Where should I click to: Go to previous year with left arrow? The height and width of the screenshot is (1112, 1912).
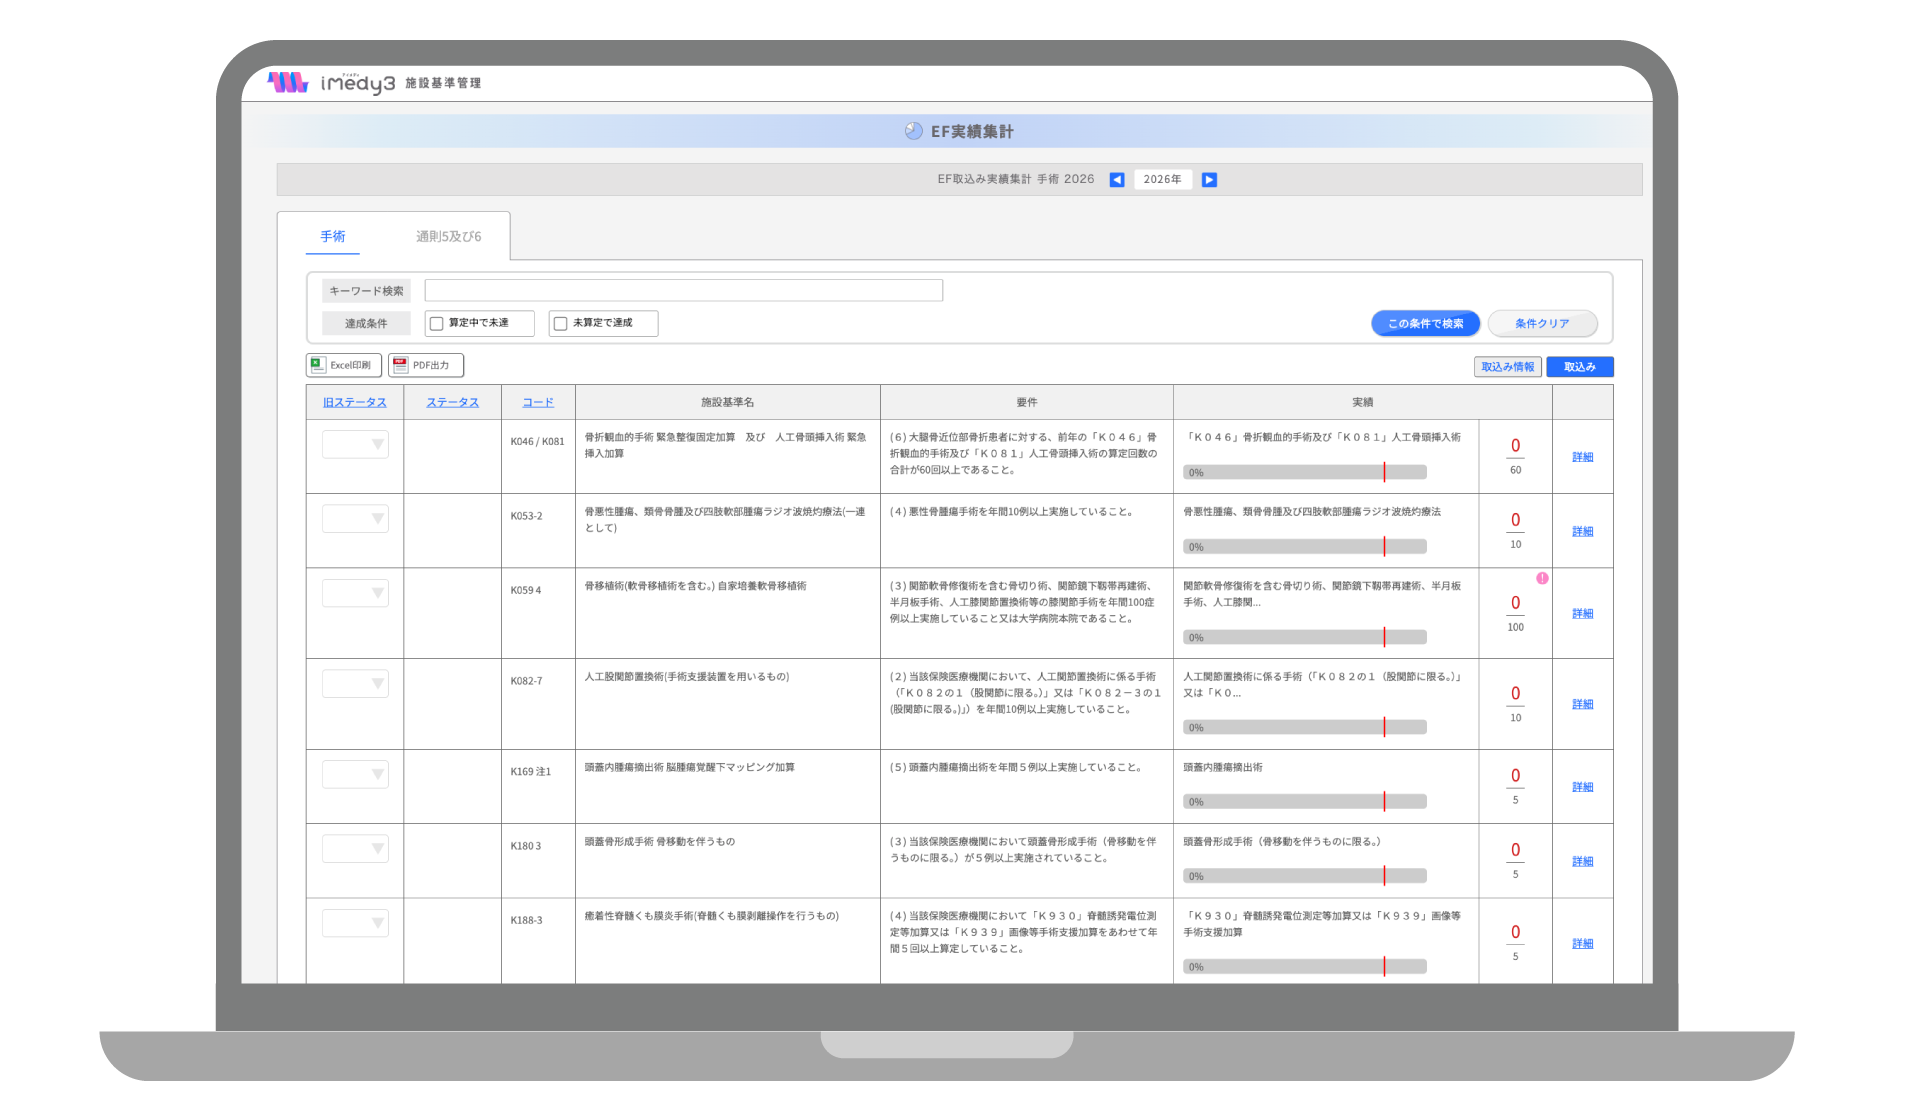click(x=1117, y=180)
